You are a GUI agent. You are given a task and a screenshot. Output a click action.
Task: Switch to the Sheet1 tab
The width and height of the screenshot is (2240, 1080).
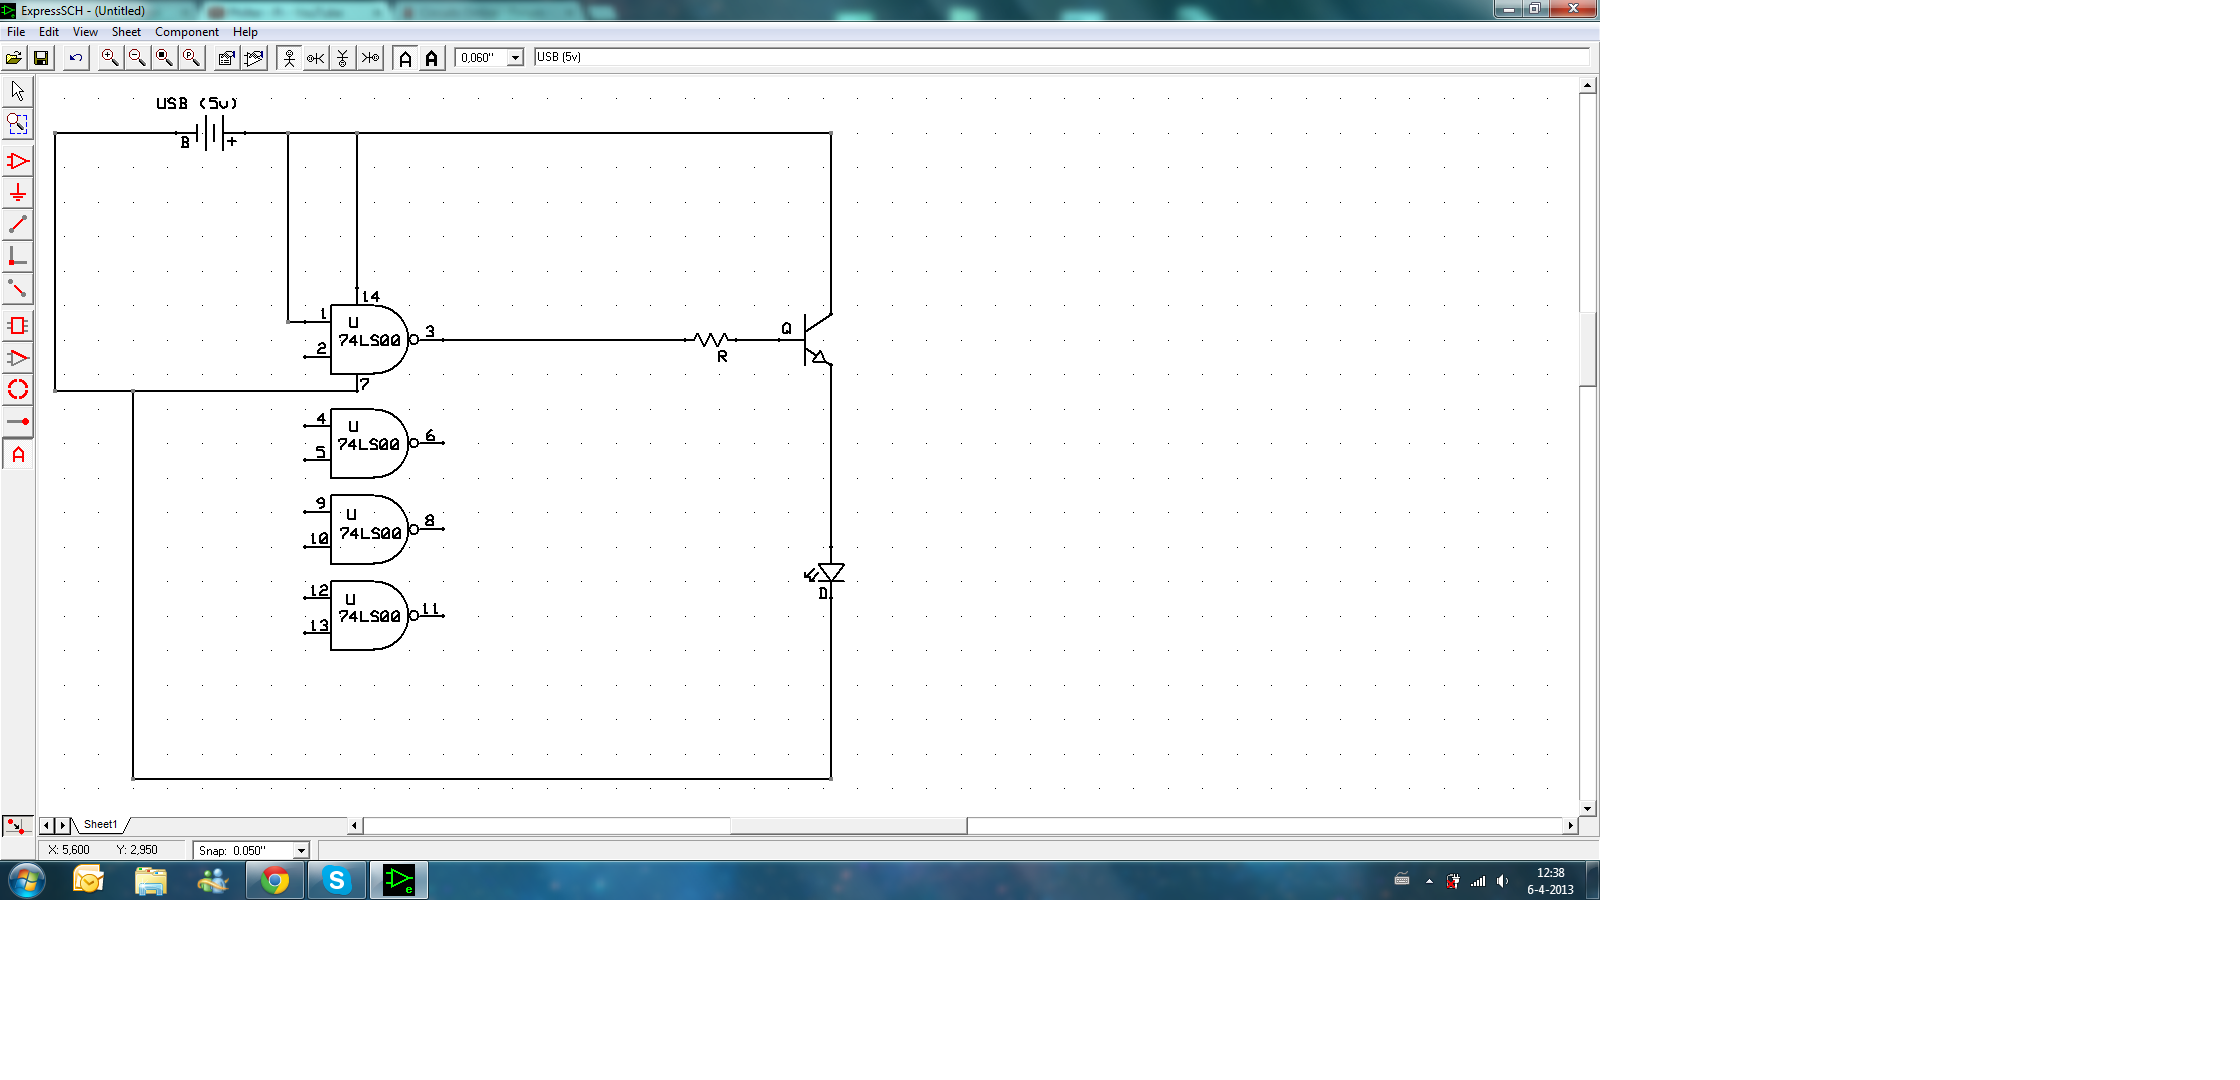click(x=100, y=825)
